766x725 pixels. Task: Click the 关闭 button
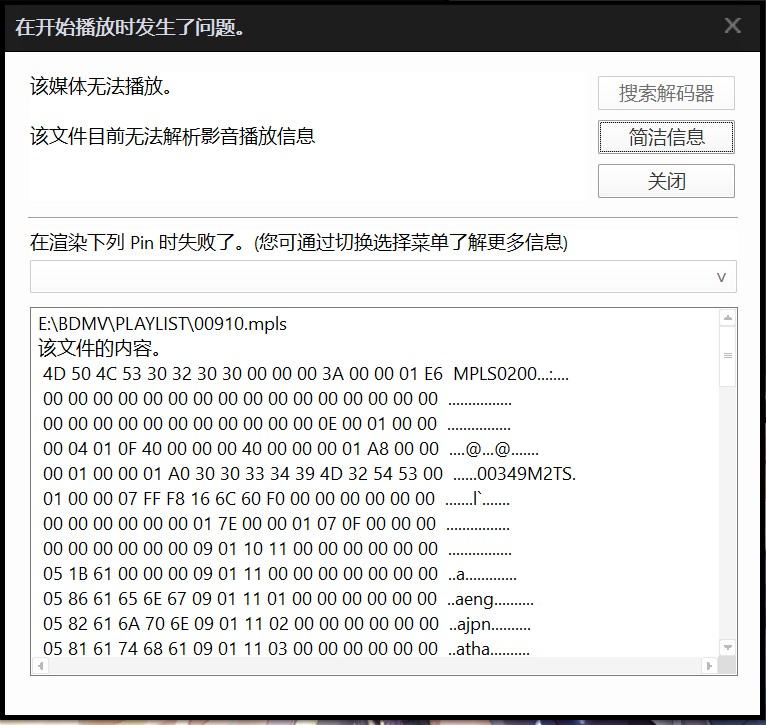tap(666, 182)
